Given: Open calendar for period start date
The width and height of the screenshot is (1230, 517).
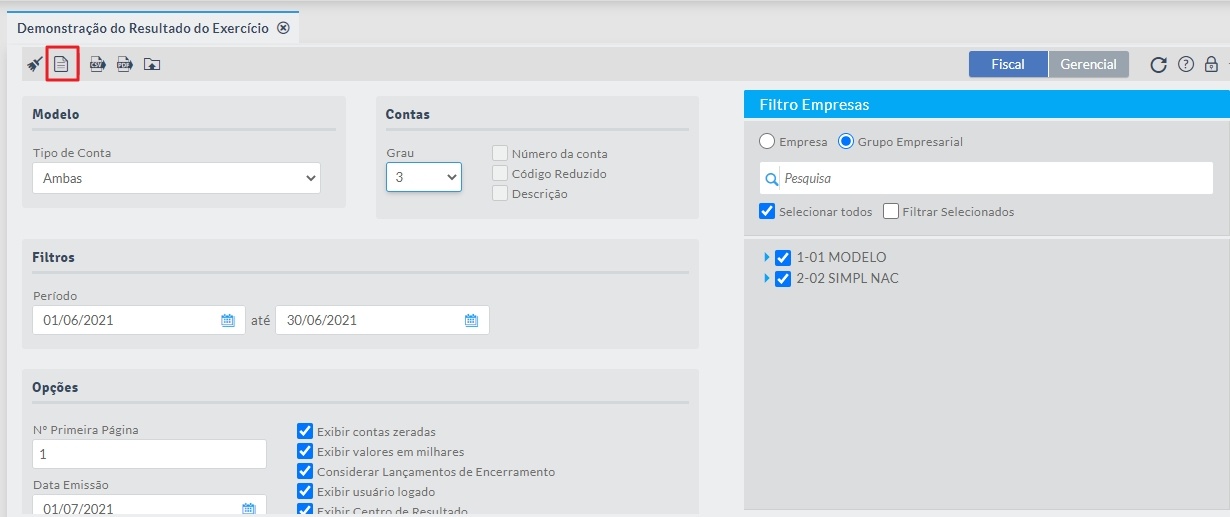Looking at the screenshot, I should [228, 320].
